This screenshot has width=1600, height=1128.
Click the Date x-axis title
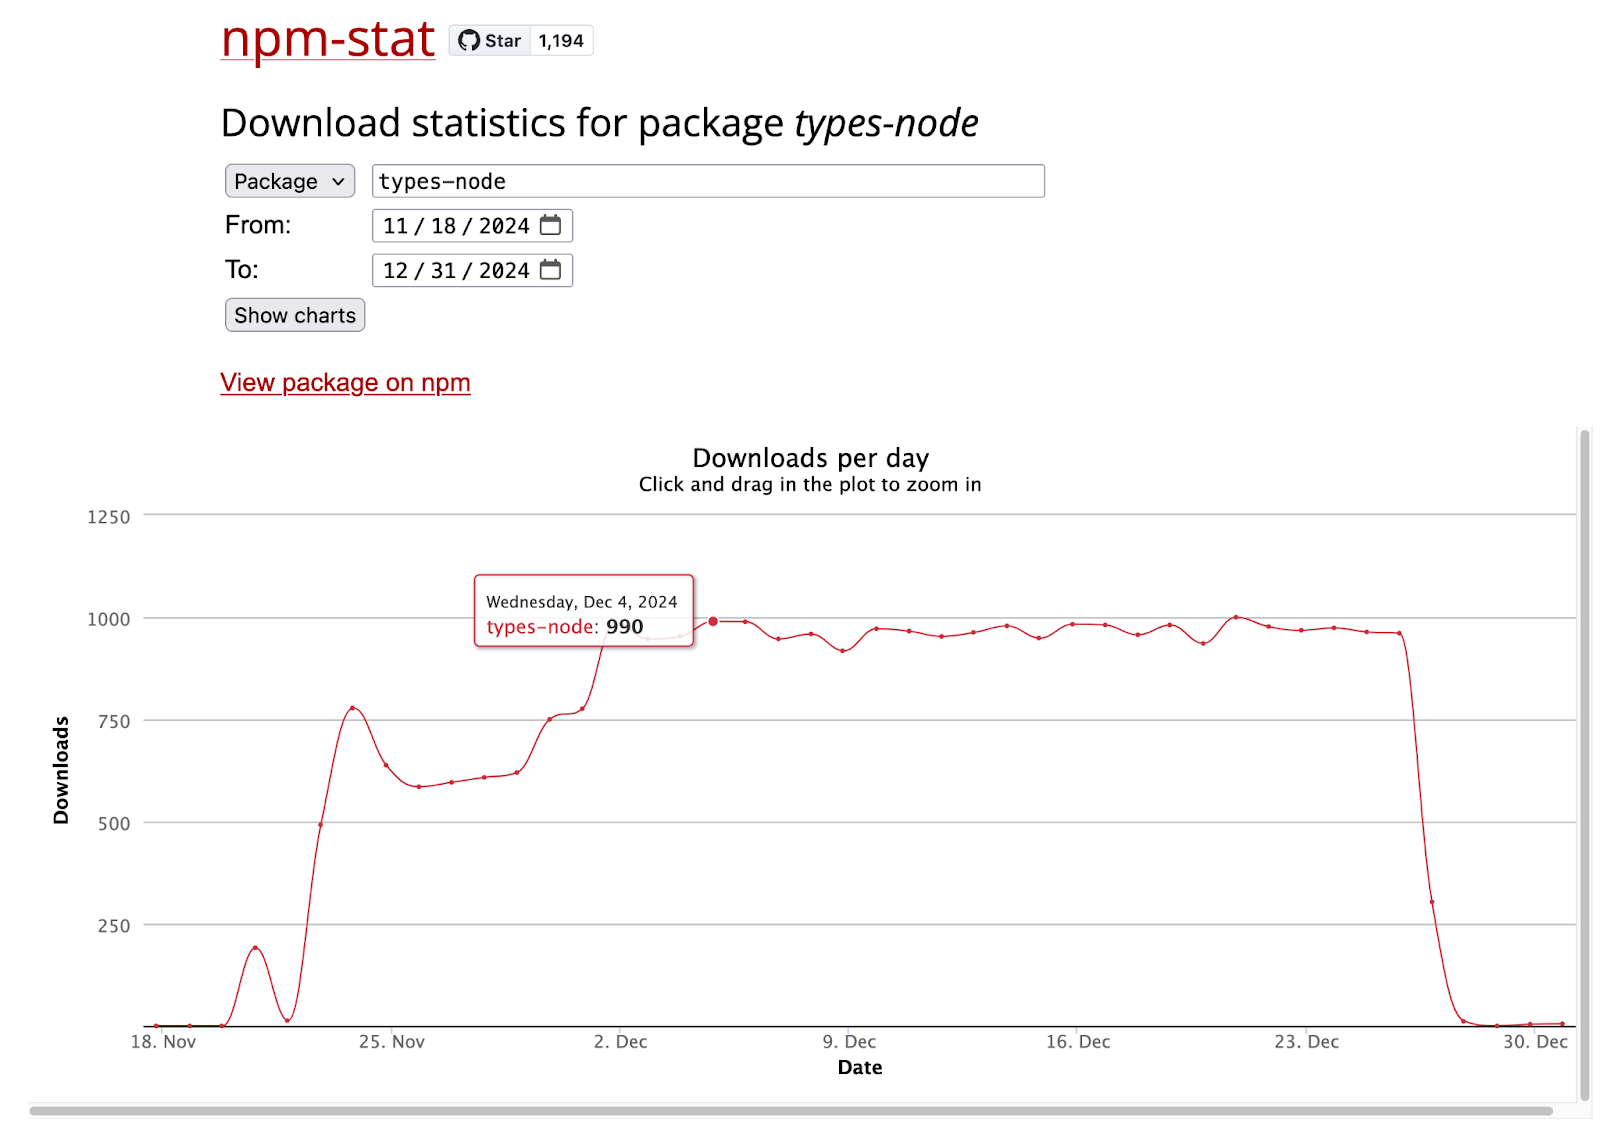pos(860,1068)
